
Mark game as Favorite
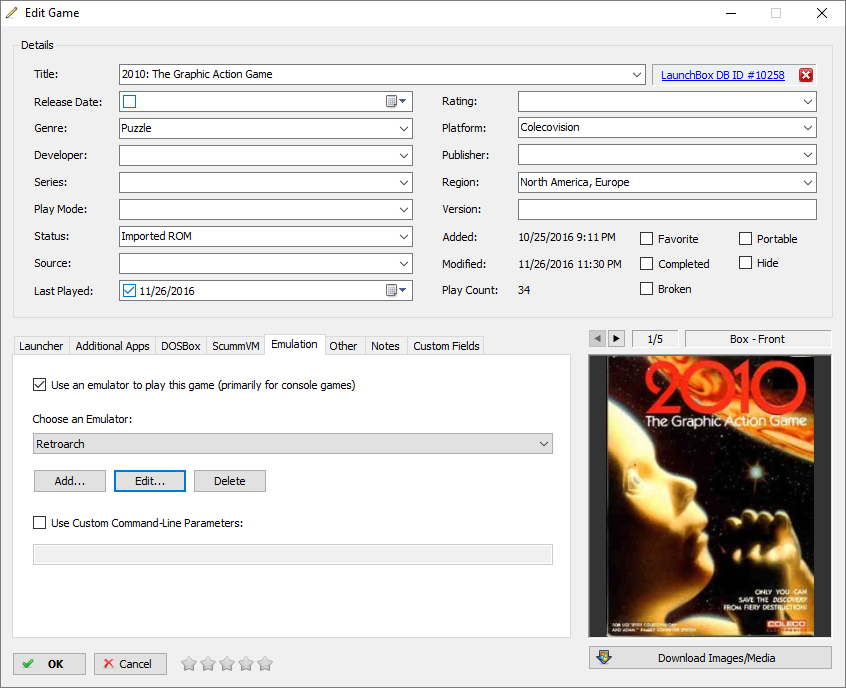click(646, 239)
